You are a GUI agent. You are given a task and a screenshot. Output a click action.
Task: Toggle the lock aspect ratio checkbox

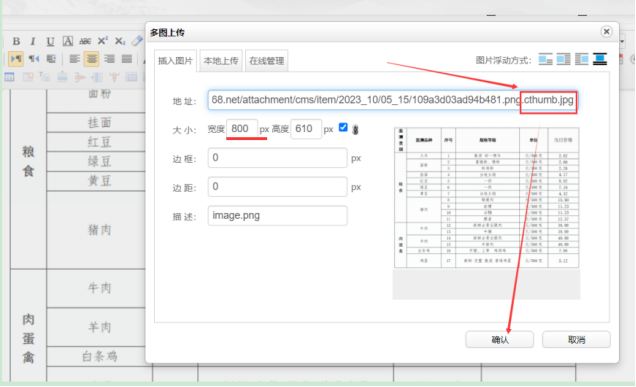343,127
